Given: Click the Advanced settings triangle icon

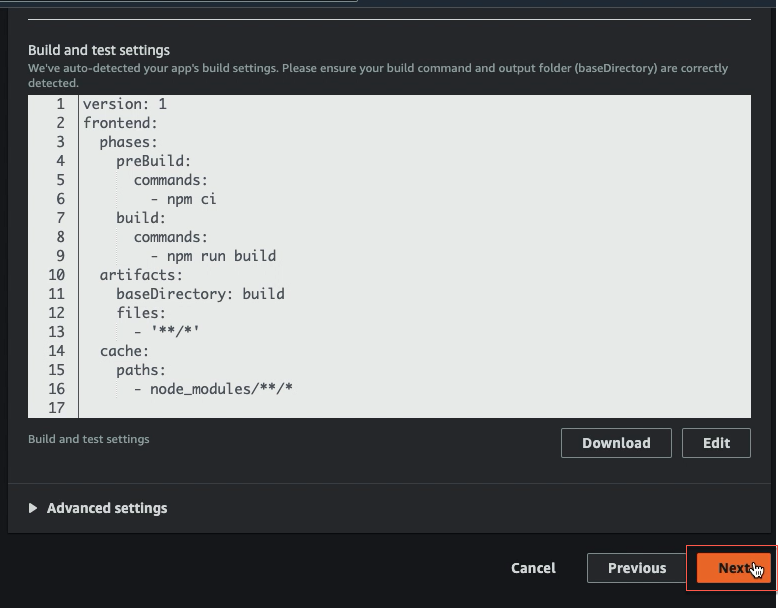Looking at the screenshot, I should click(33, 508).
